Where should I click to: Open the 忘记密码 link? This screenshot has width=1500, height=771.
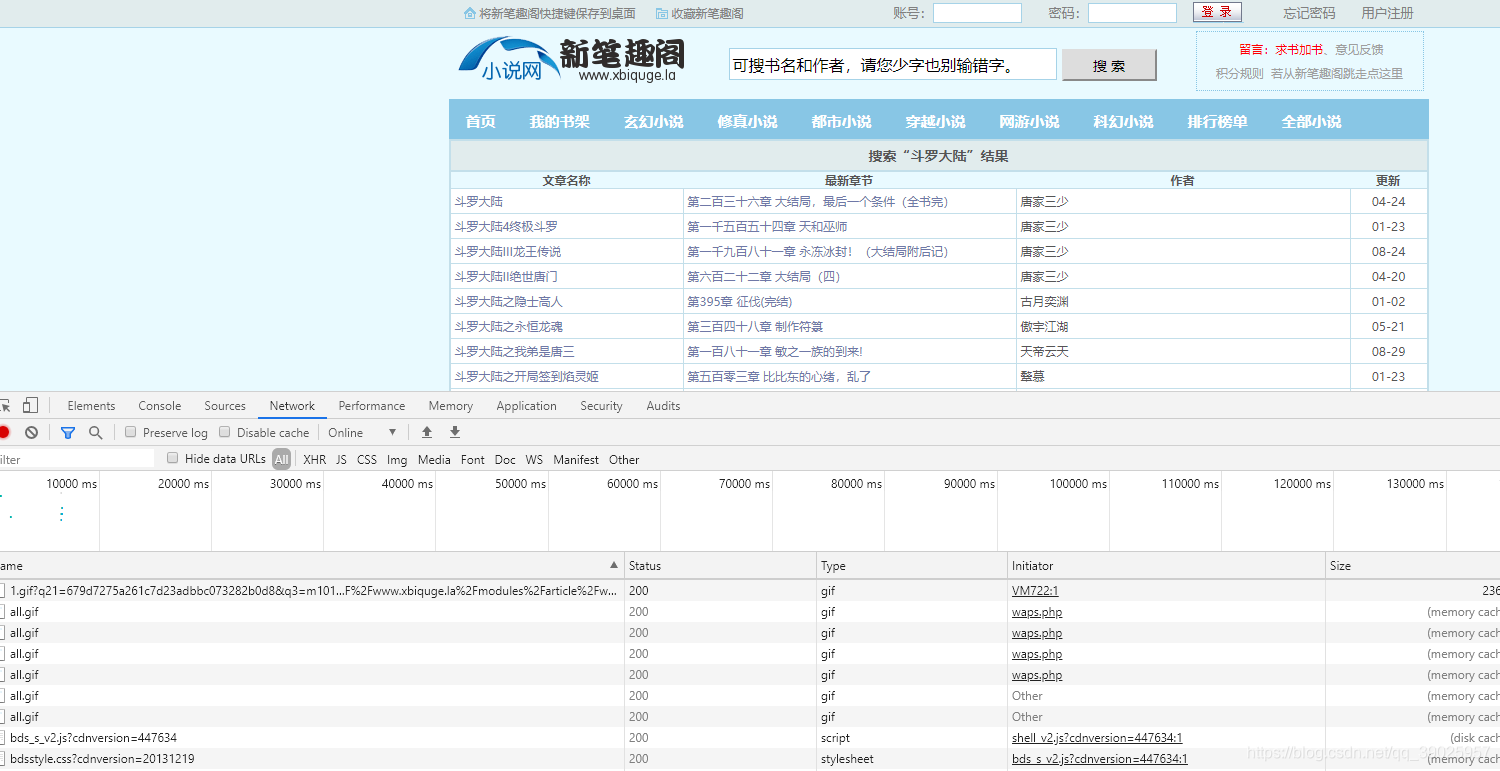pyautogui.click(x=1309, y=13)
